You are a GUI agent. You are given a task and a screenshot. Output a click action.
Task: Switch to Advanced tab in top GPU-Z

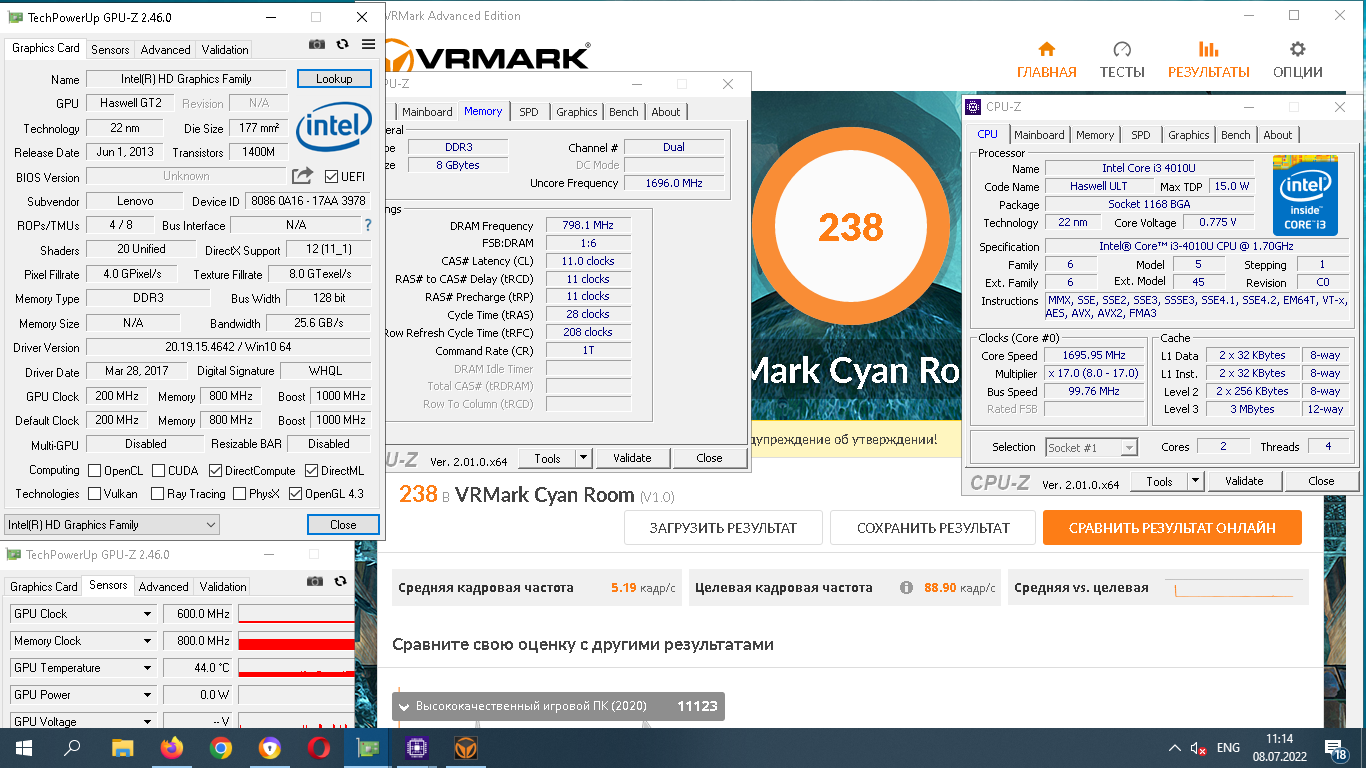(x=165, y=50)
